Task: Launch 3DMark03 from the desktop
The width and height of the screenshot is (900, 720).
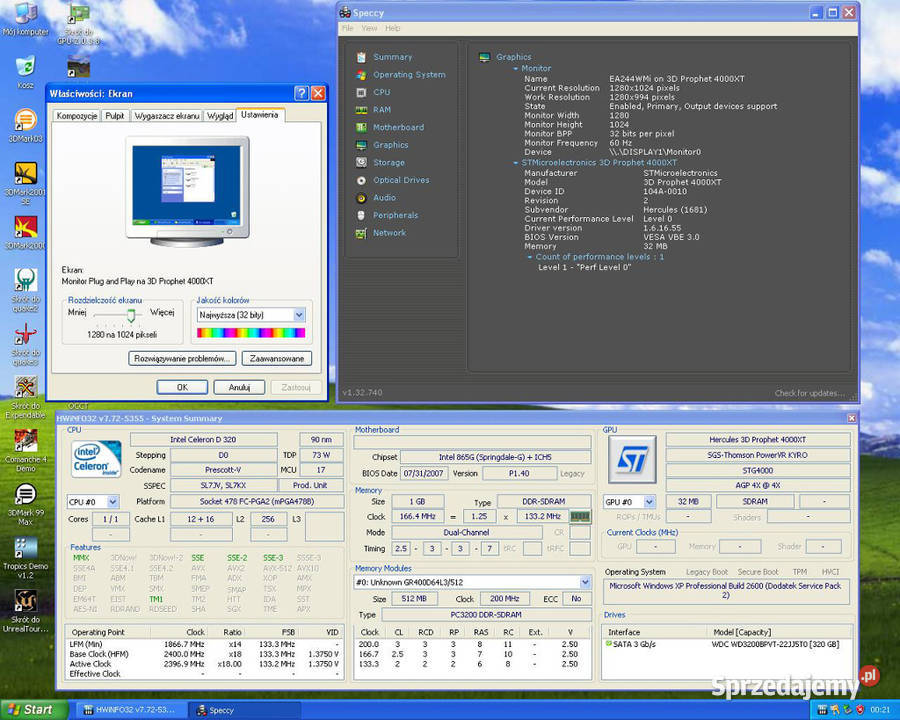Action: click(x=22, y=120)
